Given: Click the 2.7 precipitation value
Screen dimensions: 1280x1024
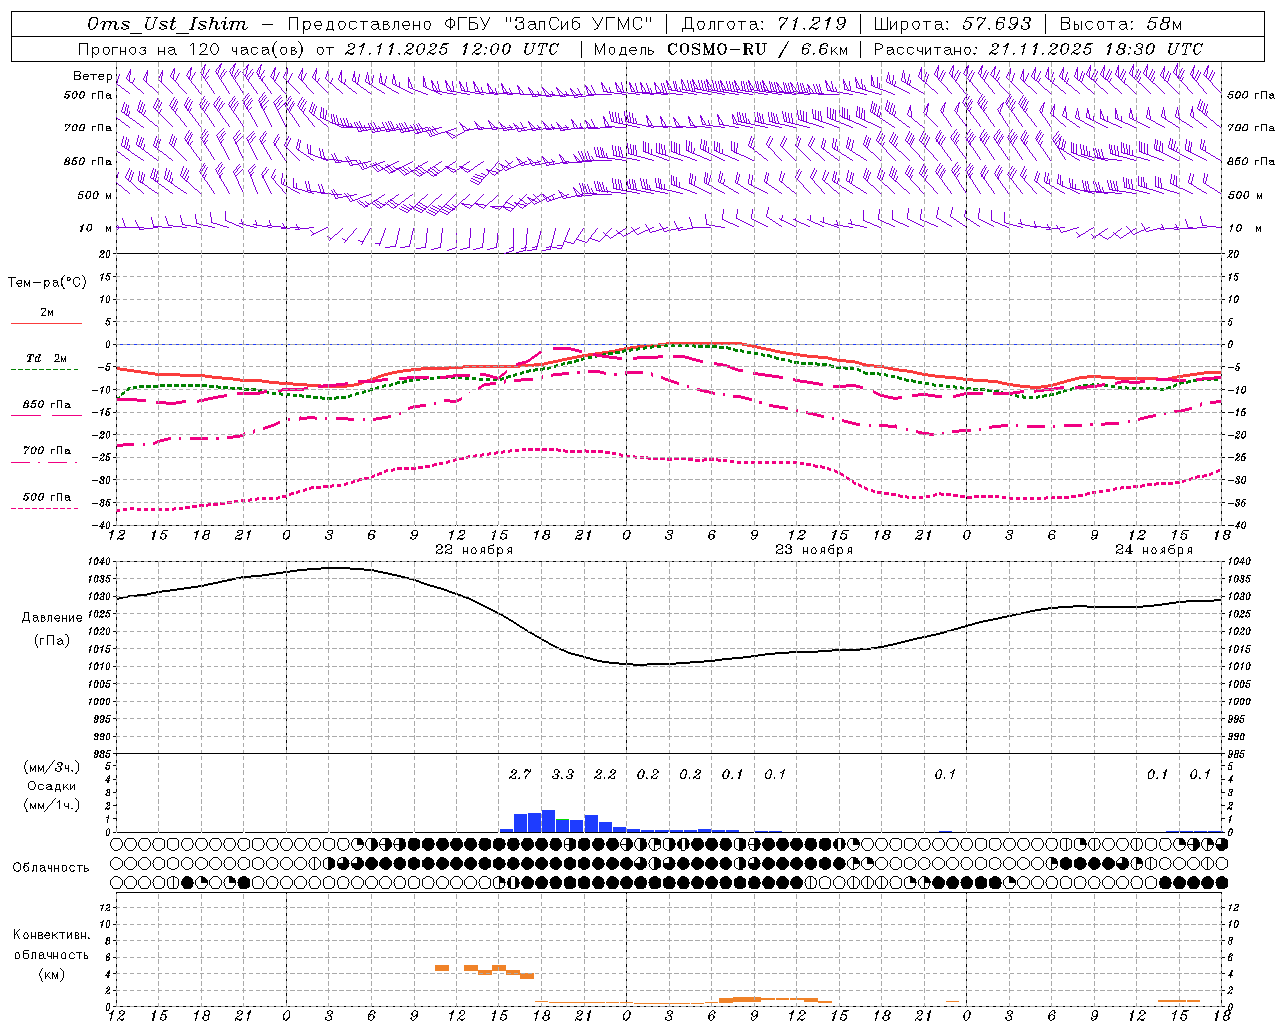Looking at the screenshot, I should point(520,774).
